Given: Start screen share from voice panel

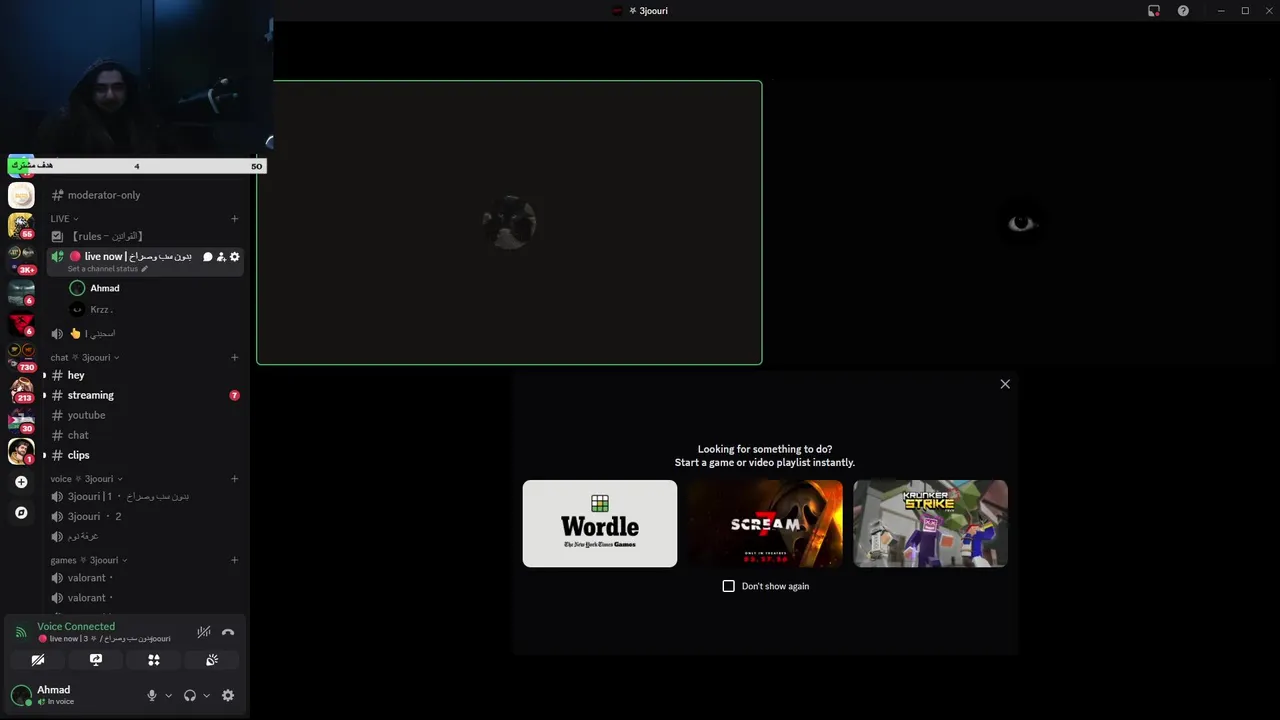Looking at the screenshot, I should [96, 660].
